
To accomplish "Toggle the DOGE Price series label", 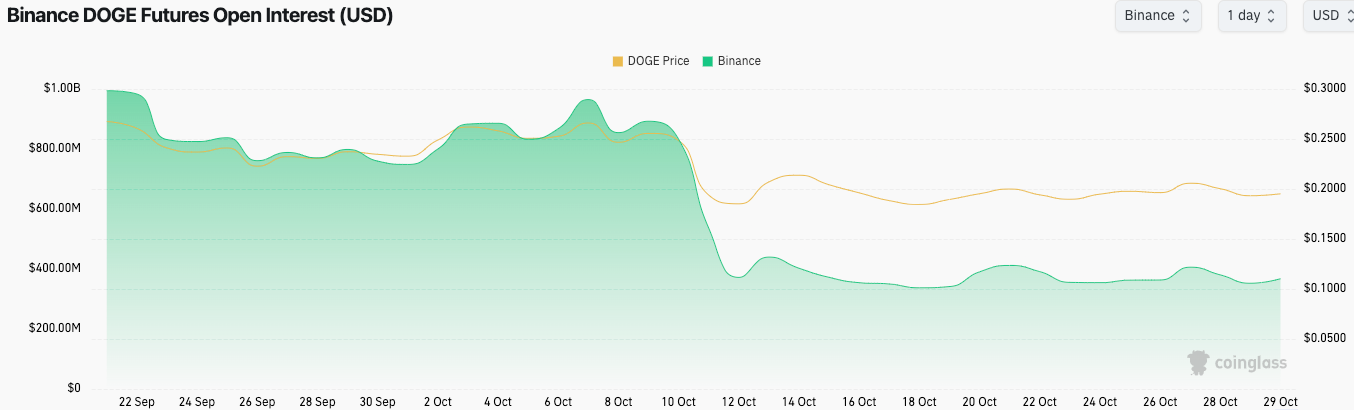I will pos(658,61).
